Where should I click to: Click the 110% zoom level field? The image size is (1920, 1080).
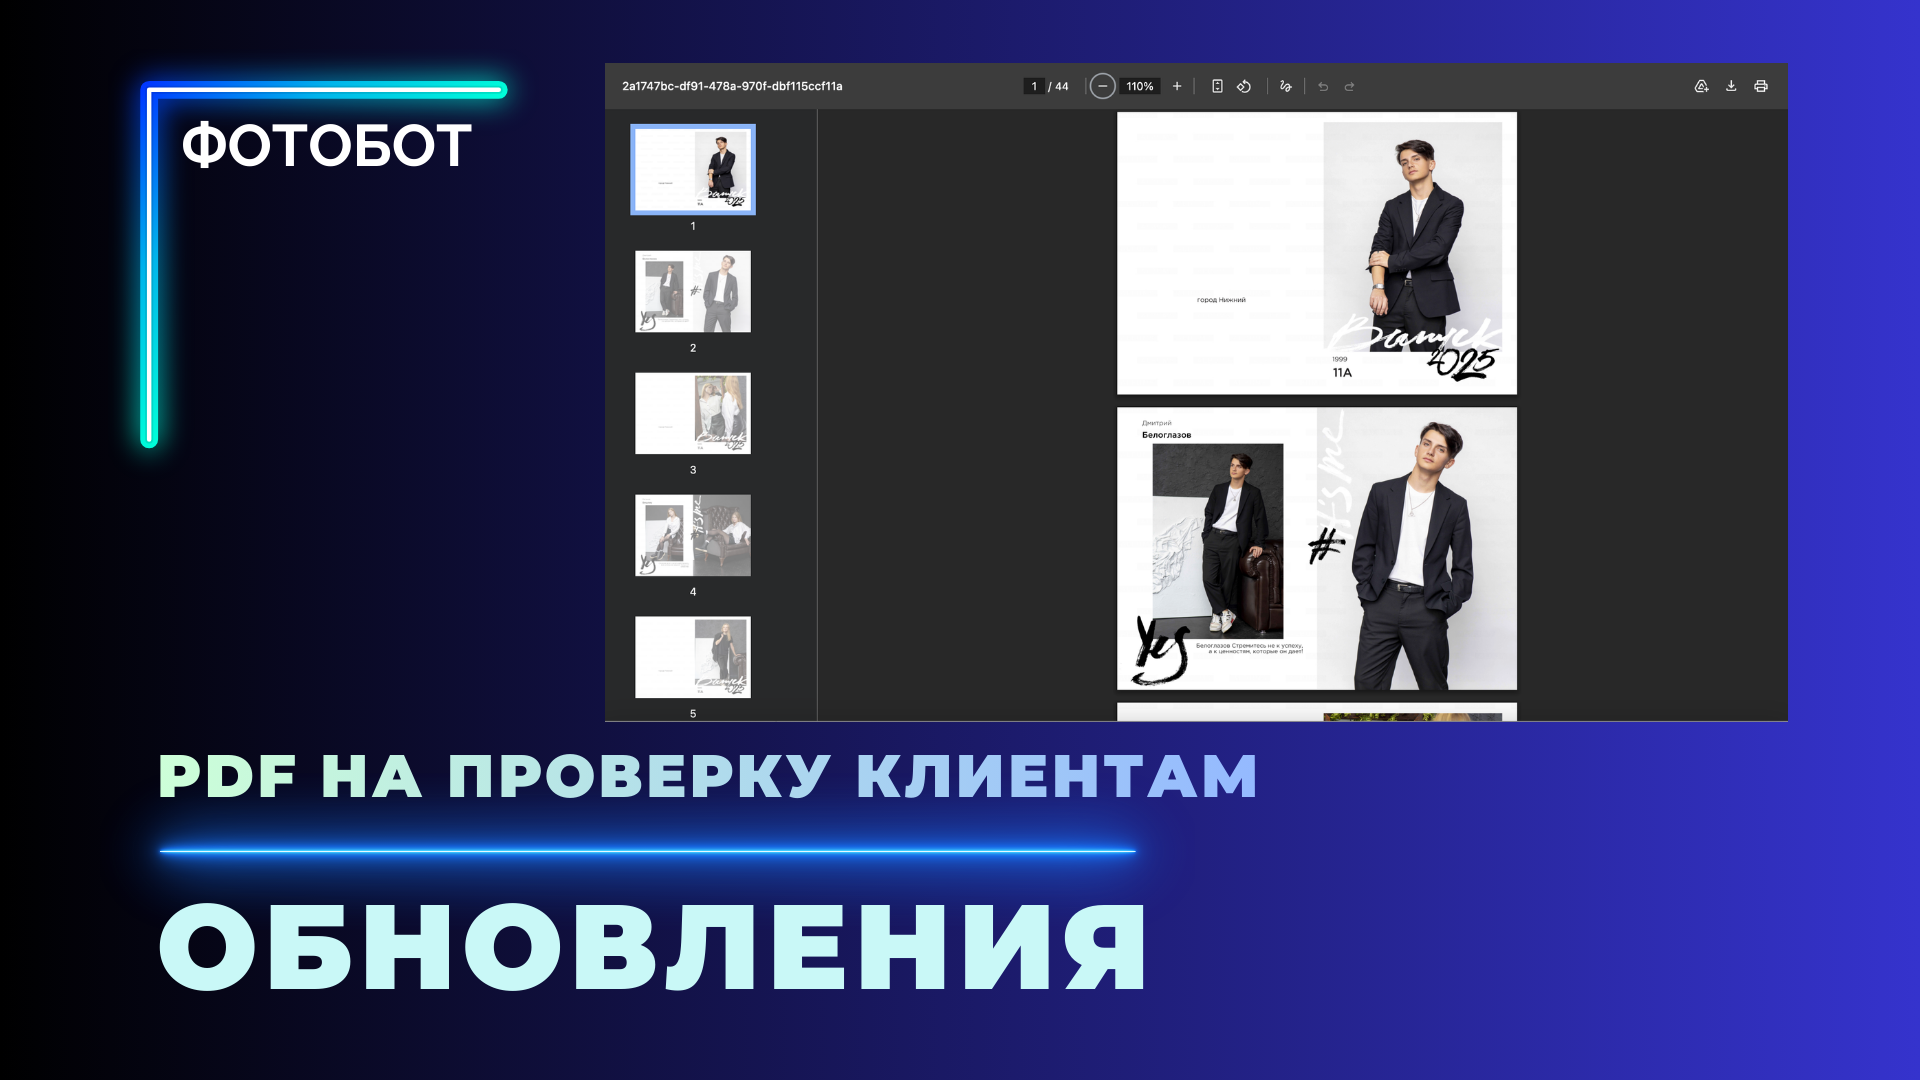tap(1139, 86)
